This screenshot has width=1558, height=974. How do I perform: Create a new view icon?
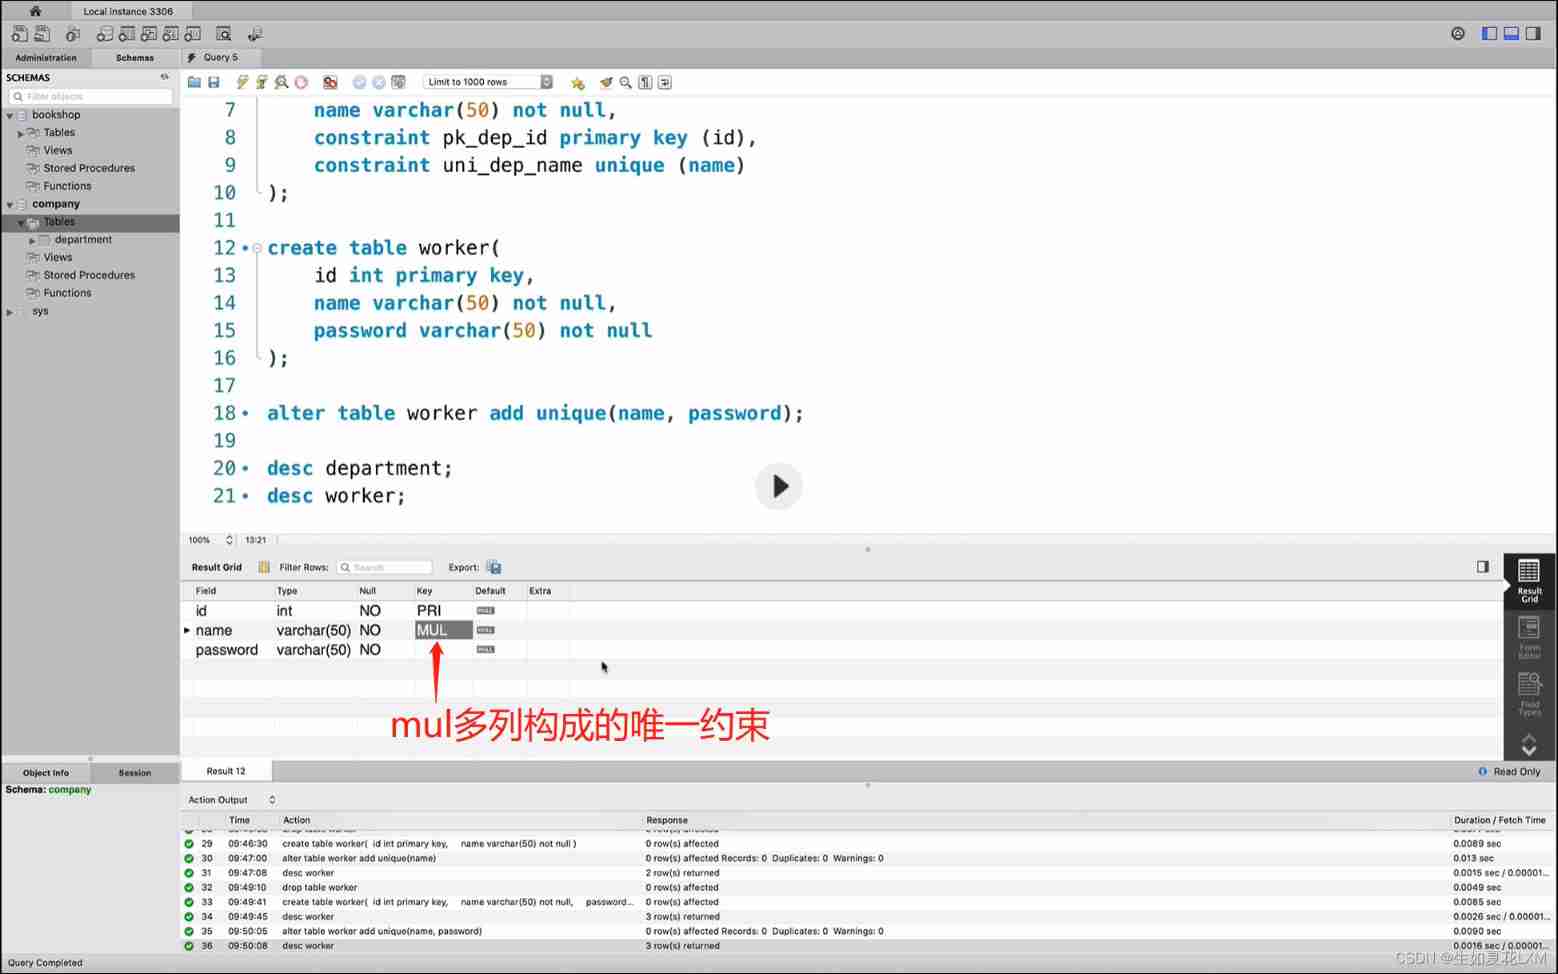coord(148,34)
